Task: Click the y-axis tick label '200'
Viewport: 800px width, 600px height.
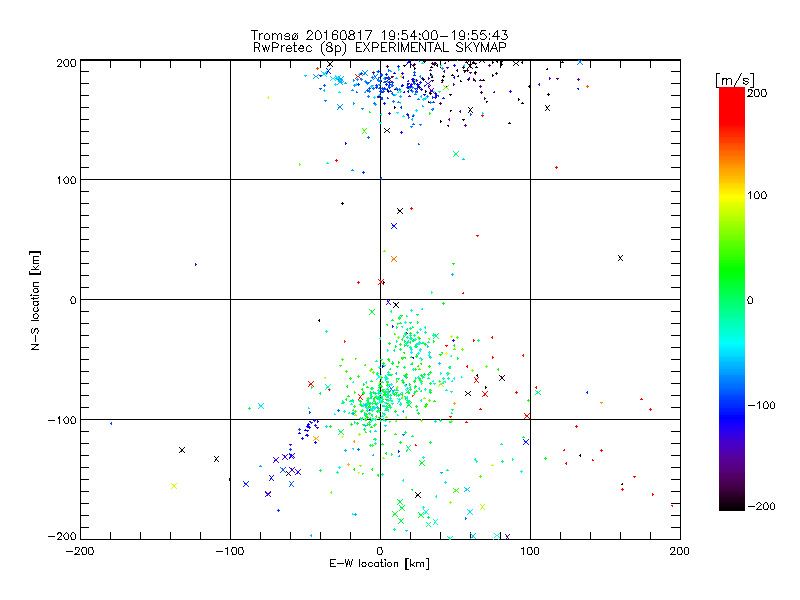Action: click(66, 63)
